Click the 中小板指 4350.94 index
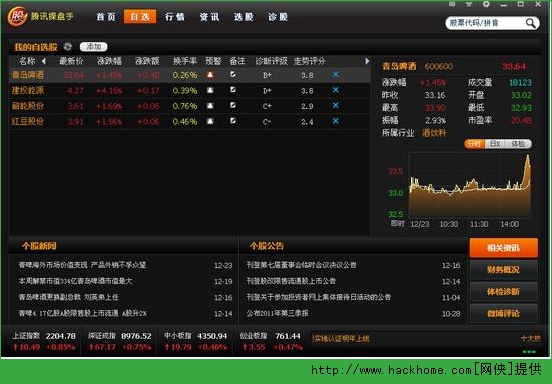This screenshot has width=552, height=384. point(196,341)
